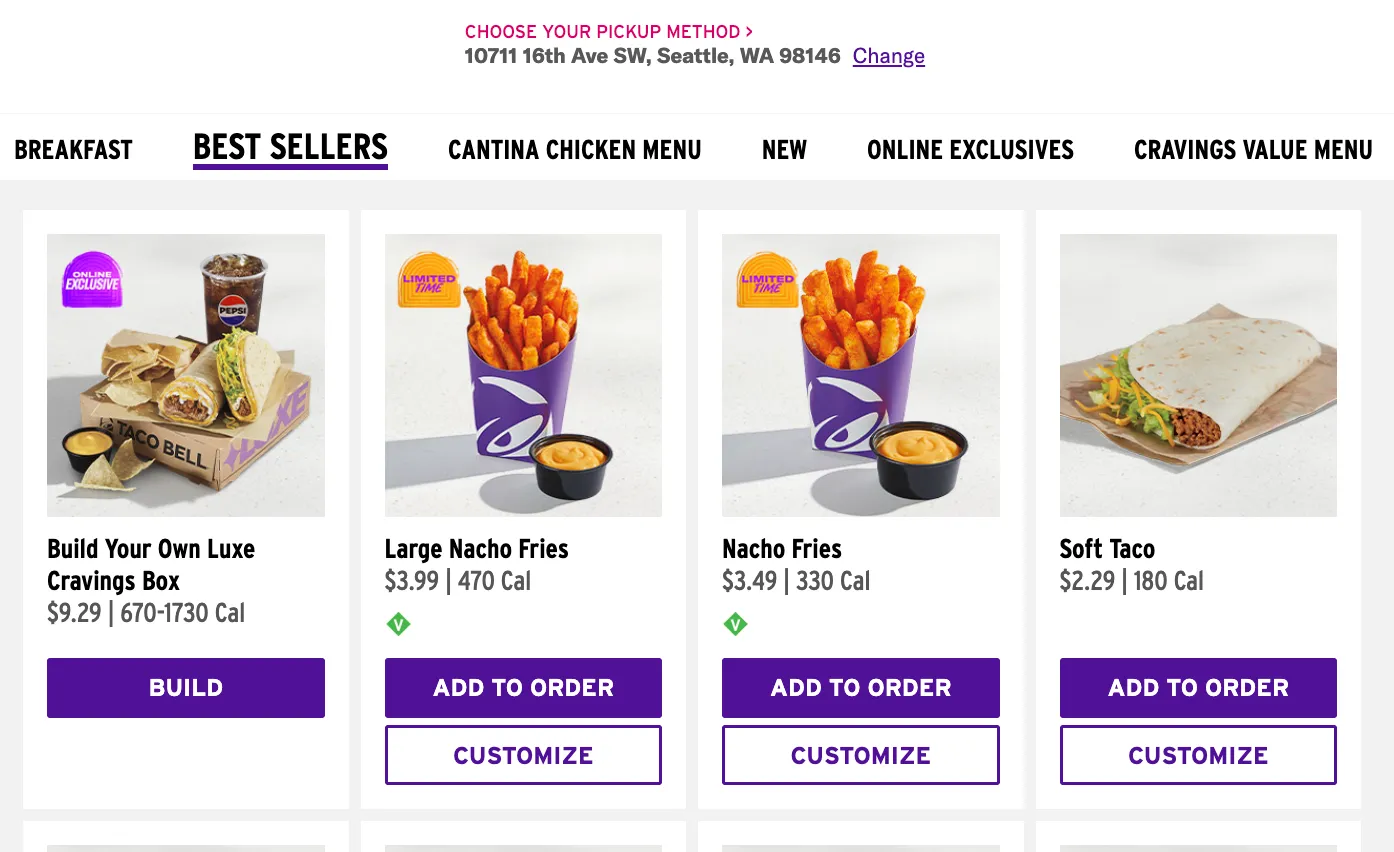Go to the Online Exclusives tab
The height and width of the screenshot is (852, 1394).
[x=970, y=150]
